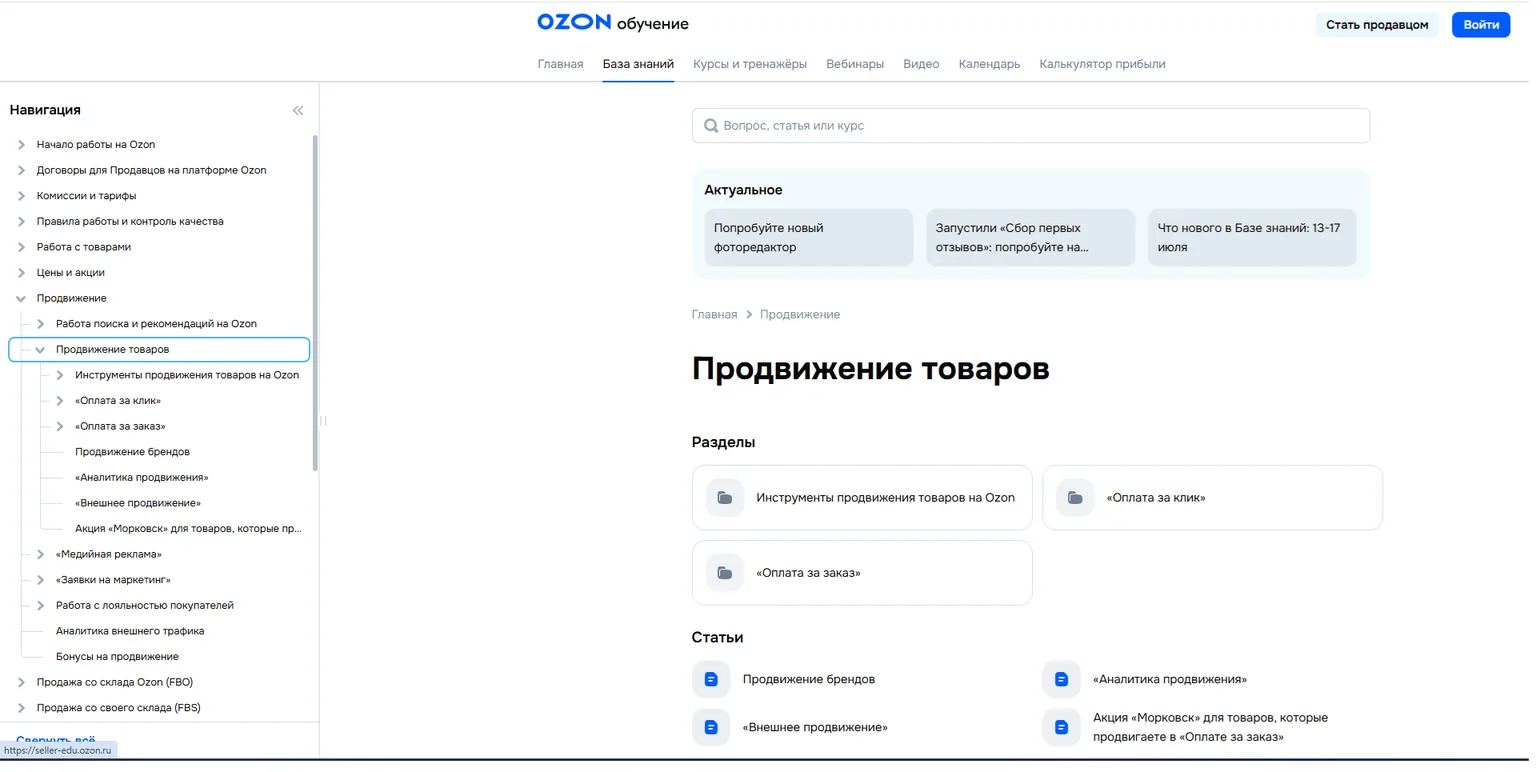
Task: Click folder icon of «Оплата за заказ» card
Action: click(x=725, y=573)
